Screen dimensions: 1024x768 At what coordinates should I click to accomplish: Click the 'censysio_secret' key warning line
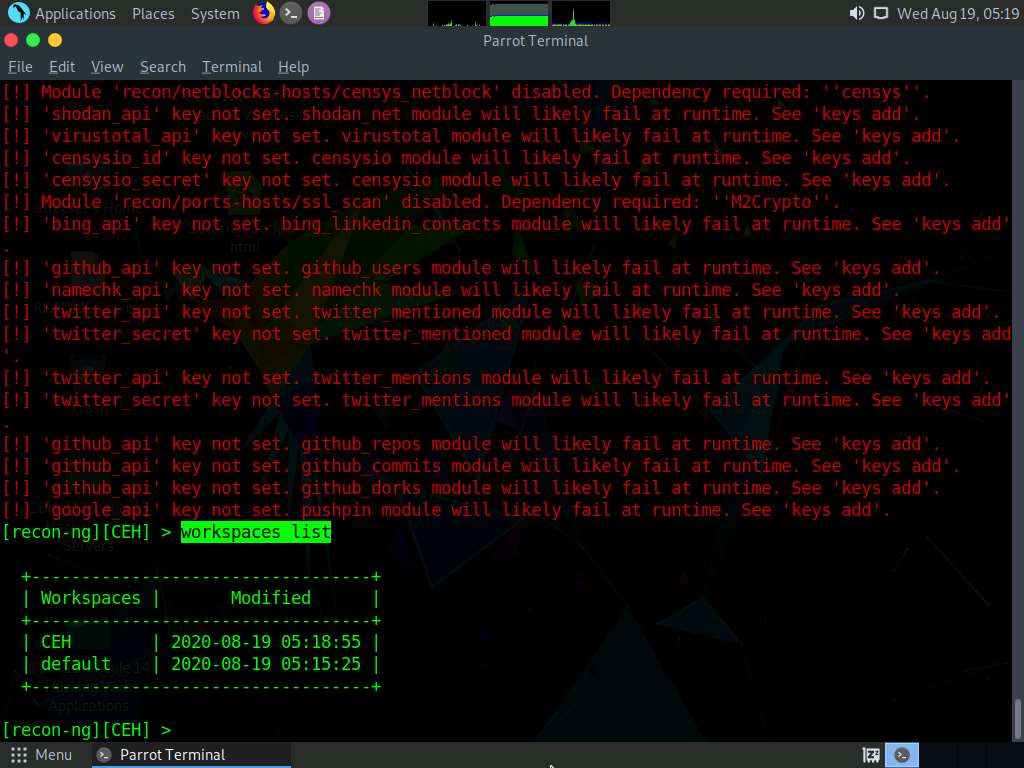pos(476,180)
